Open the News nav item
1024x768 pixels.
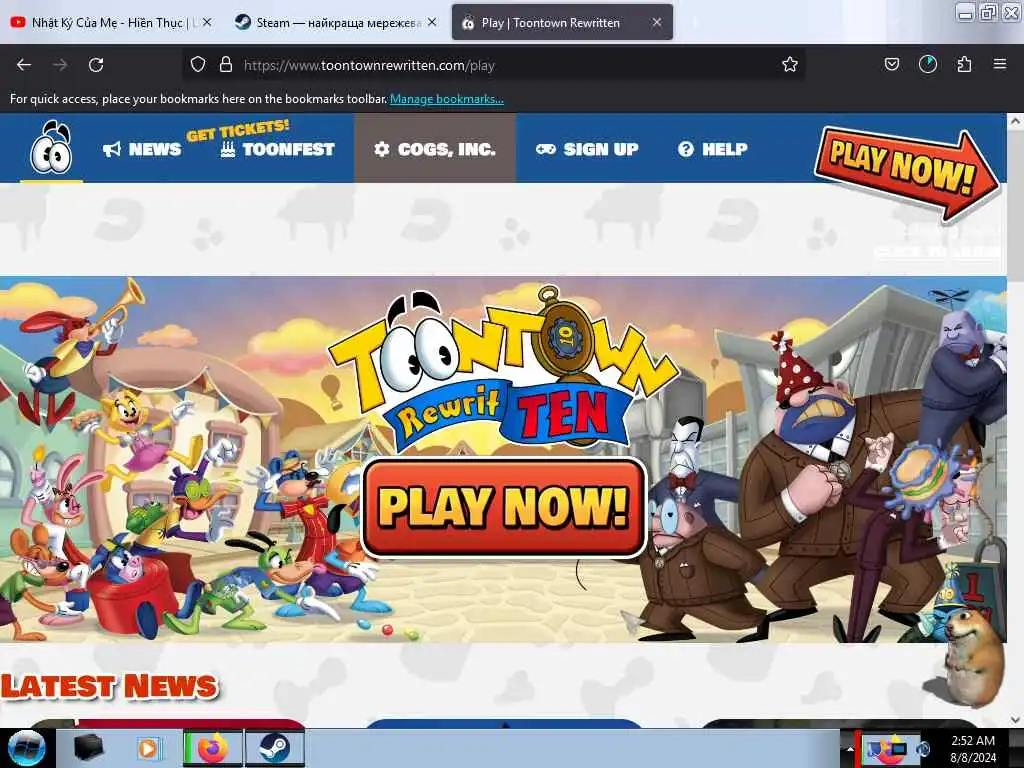tap(142, 150)
